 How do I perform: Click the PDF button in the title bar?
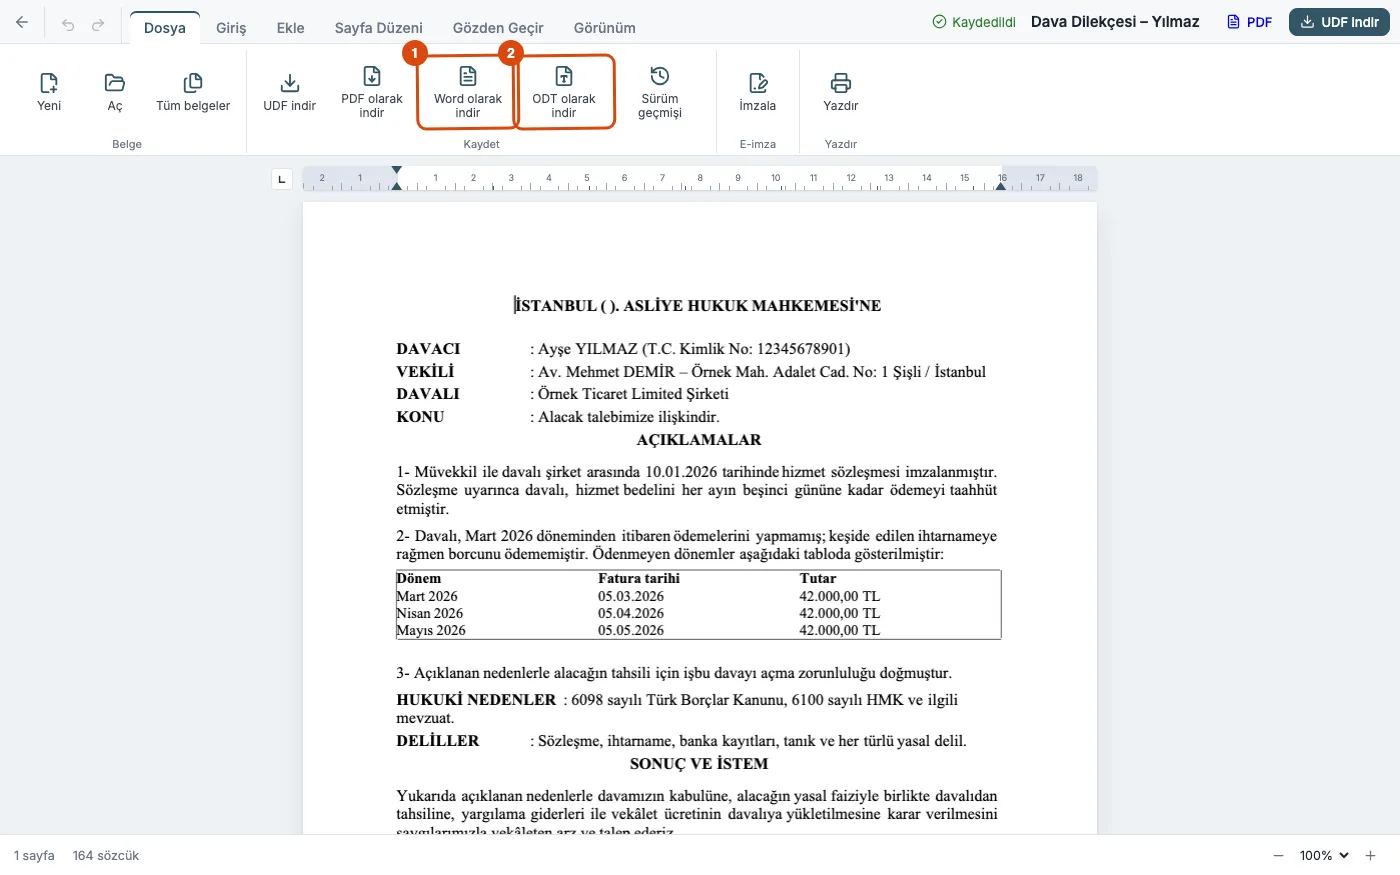tap(1250, 22)
